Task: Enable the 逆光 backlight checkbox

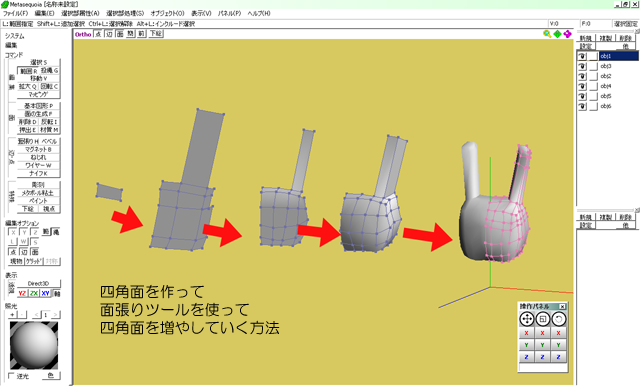Action: pyautogui.click(x=11, y=376)
